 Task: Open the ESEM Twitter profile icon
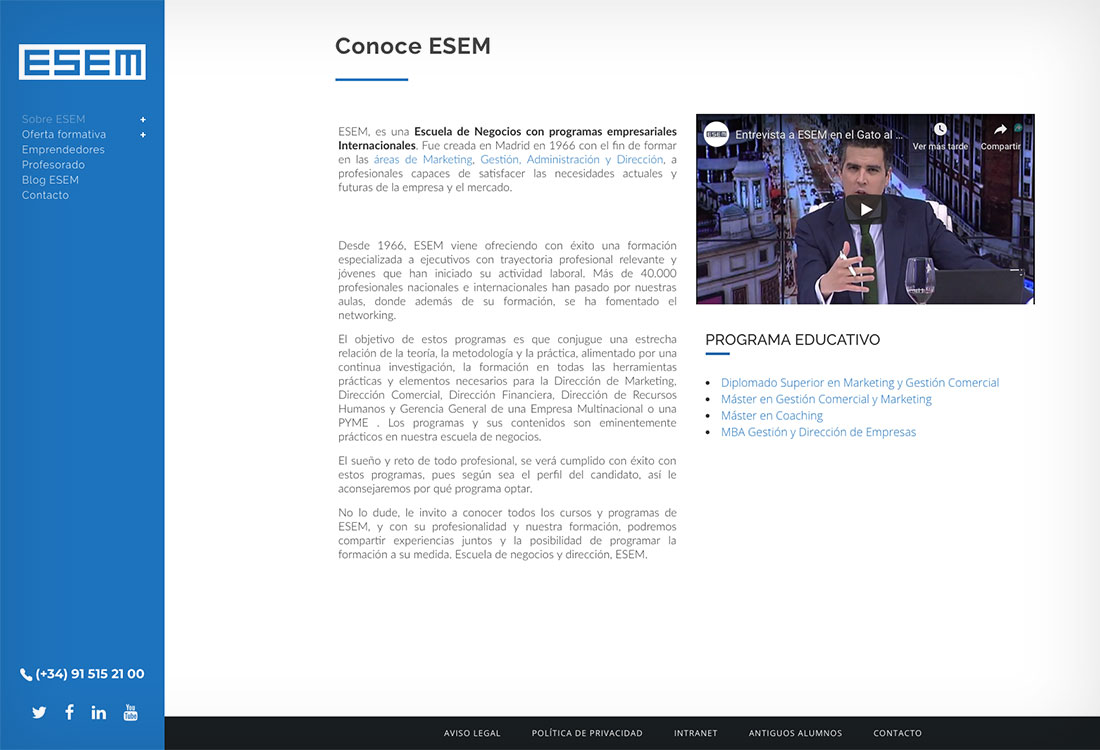(39, 712)
